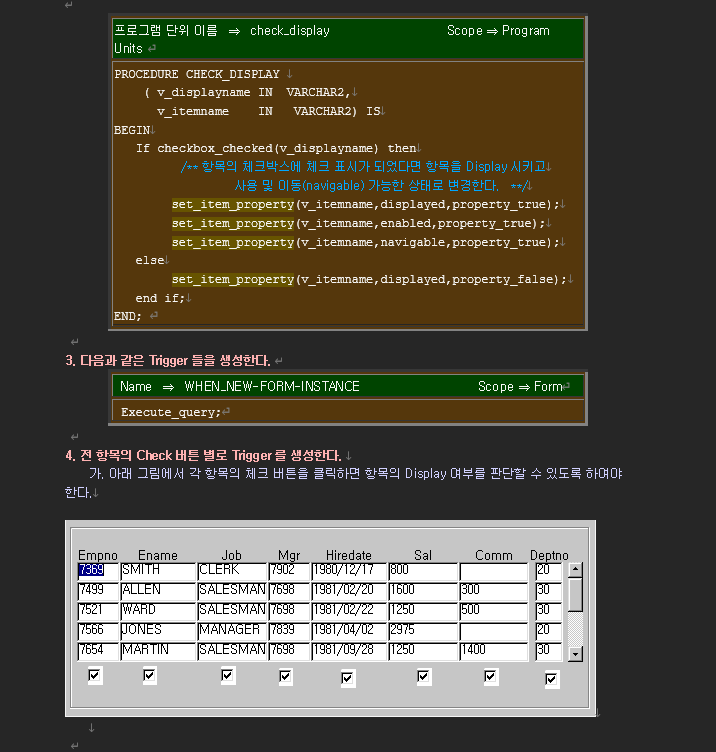Click Hiredate field 1981/02/22
This screenshot has height=752, width=716.
[x=349, y=611]
